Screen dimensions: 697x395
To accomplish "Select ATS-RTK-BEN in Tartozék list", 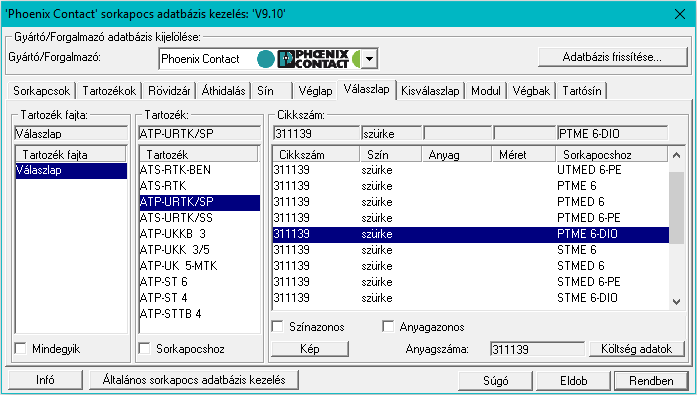I will coord(200,170).
